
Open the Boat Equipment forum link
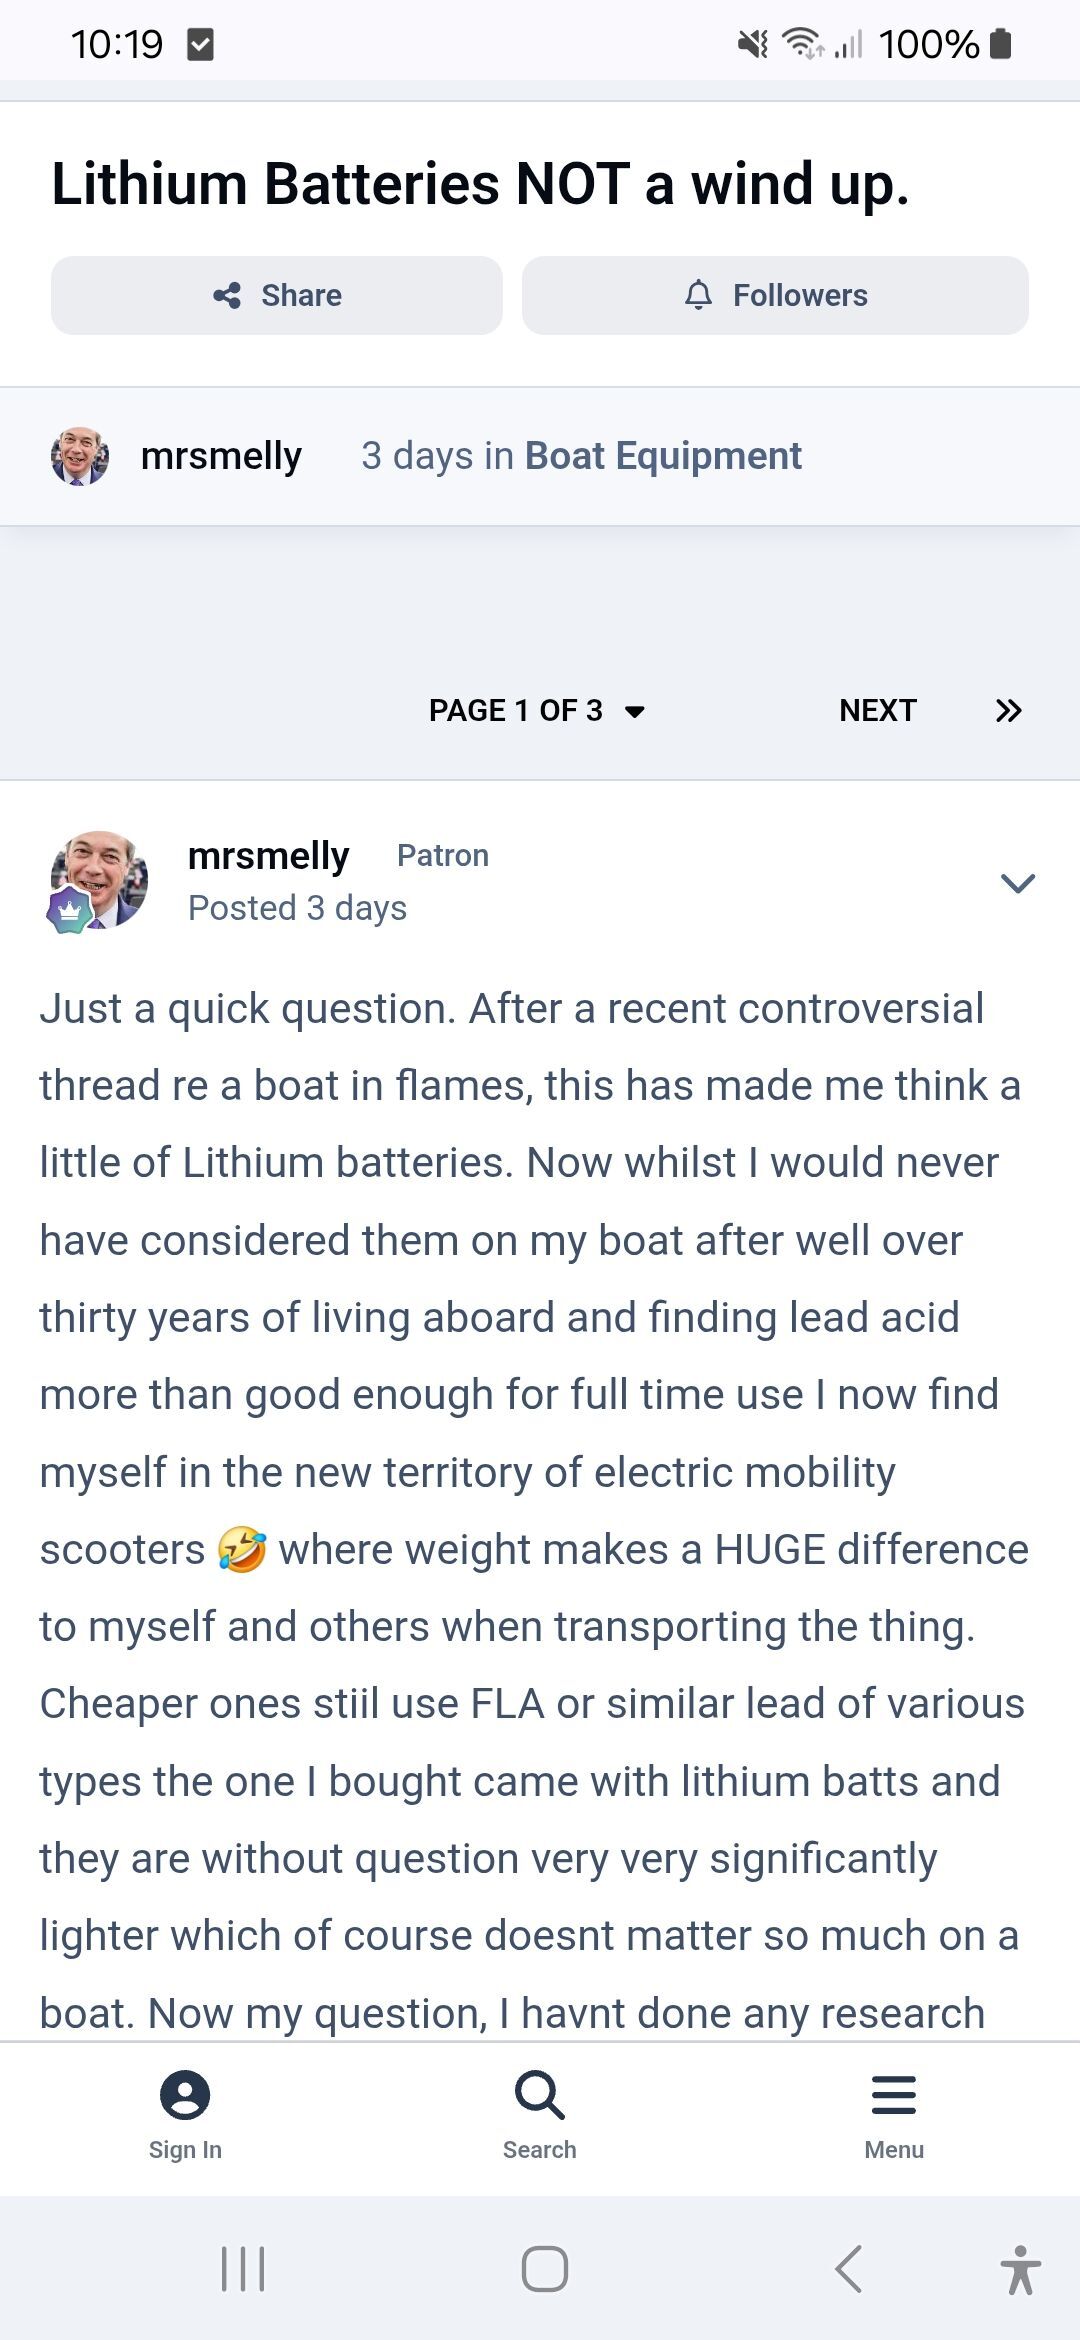pos(663,456)
